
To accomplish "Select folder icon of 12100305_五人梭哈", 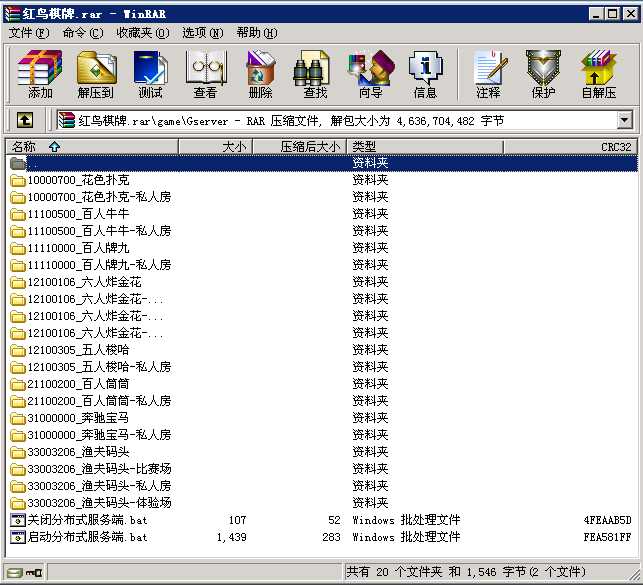I will (x=18, y=351).
